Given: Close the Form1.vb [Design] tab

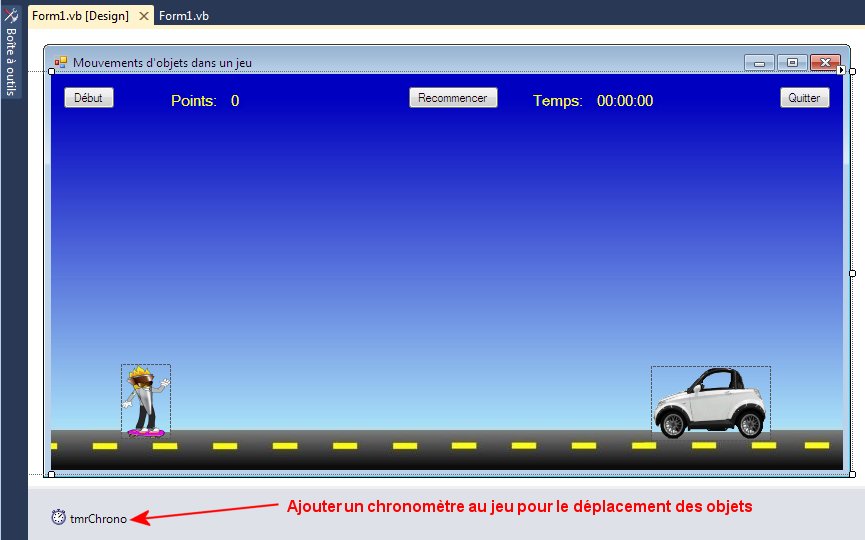Looking at the screenshot, I should 143,16.
